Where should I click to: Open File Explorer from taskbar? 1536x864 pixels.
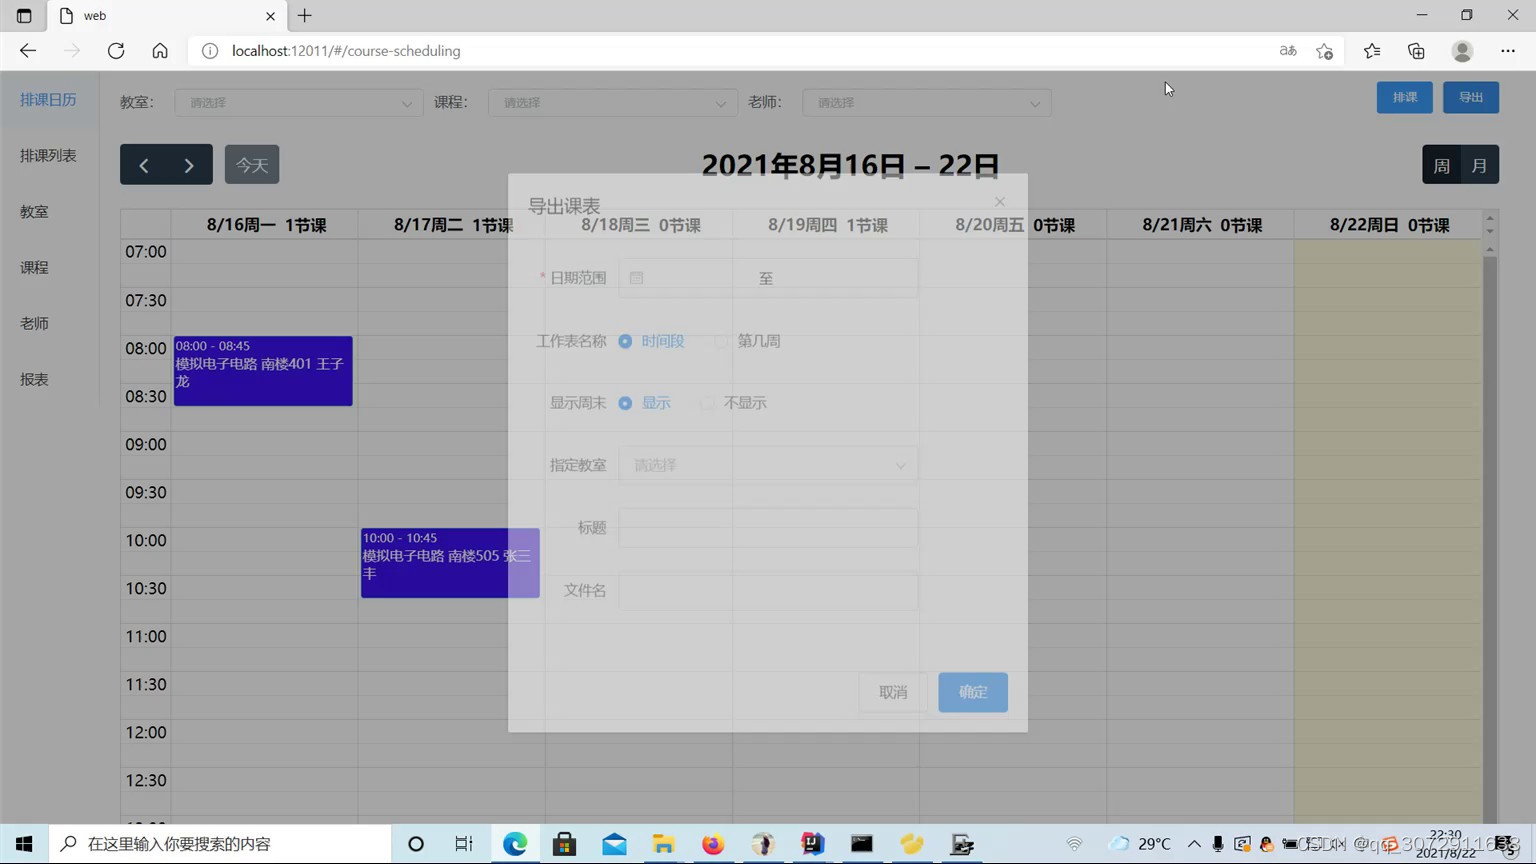tap(664, 844)
